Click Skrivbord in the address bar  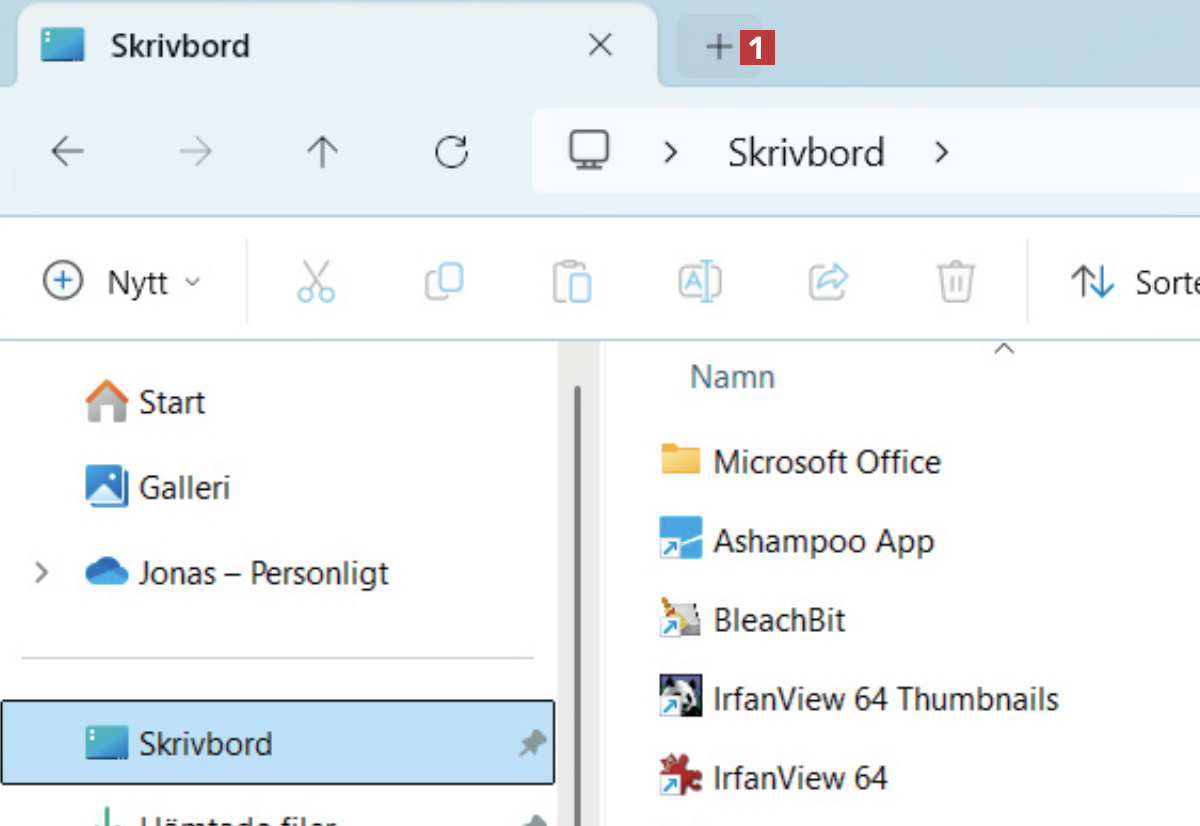(806, 153)
